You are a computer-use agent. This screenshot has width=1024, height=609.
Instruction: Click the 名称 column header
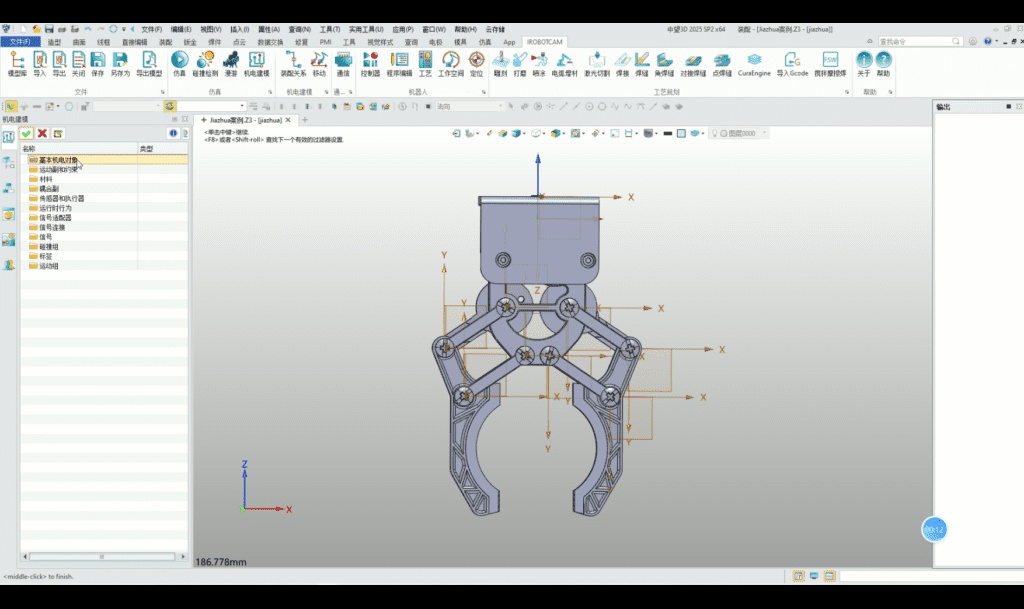(x=79, y=149)
